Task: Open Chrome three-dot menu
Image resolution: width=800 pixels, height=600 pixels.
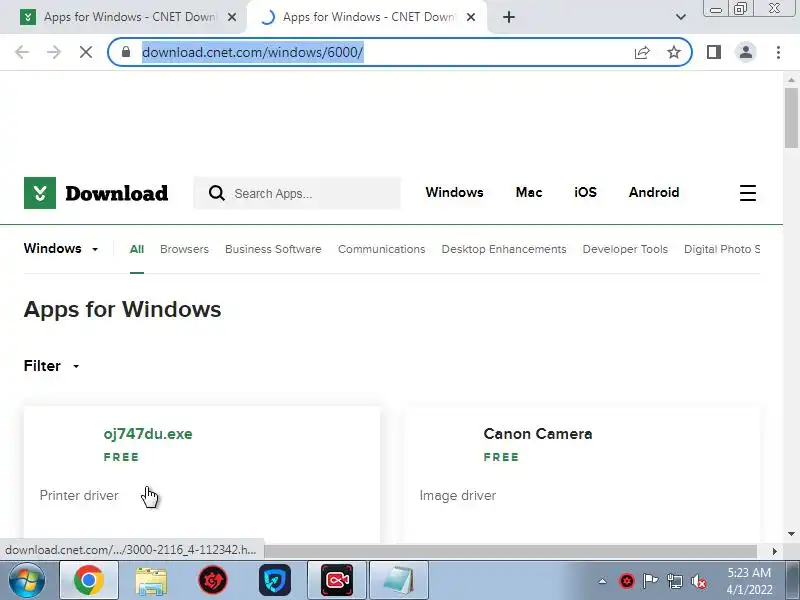Action: coord(778,52)
